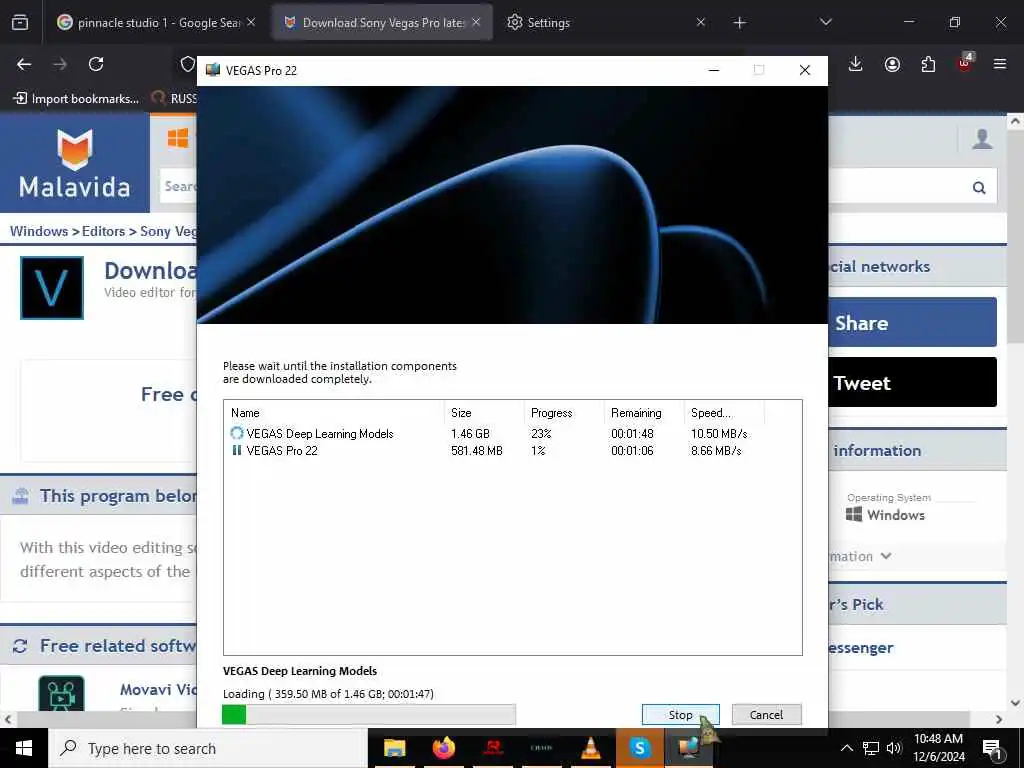Viewport: 1024px width, 768px height.
Task: Stop the VEGAS Pro download
Action: click(680, 714)
